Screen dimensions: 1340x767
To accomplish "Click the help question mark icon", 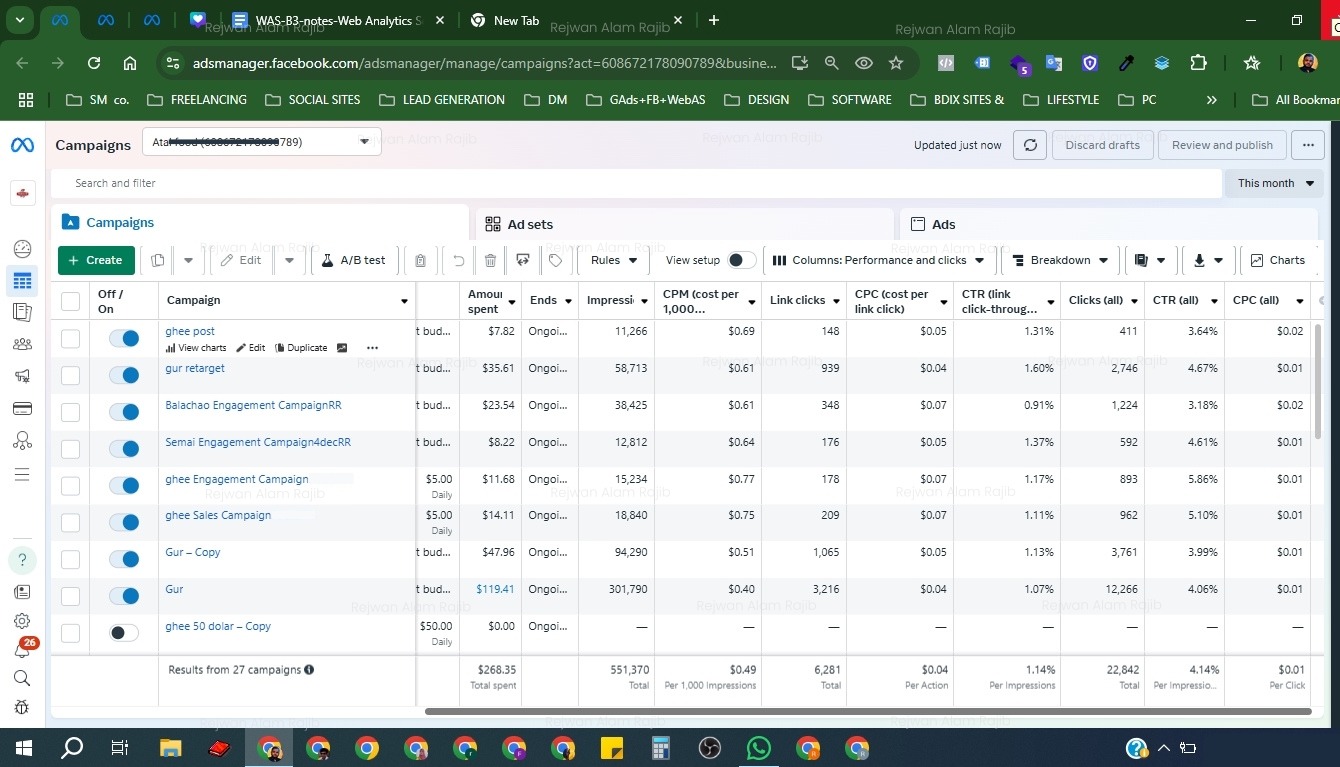I will [x=22, y=559].
